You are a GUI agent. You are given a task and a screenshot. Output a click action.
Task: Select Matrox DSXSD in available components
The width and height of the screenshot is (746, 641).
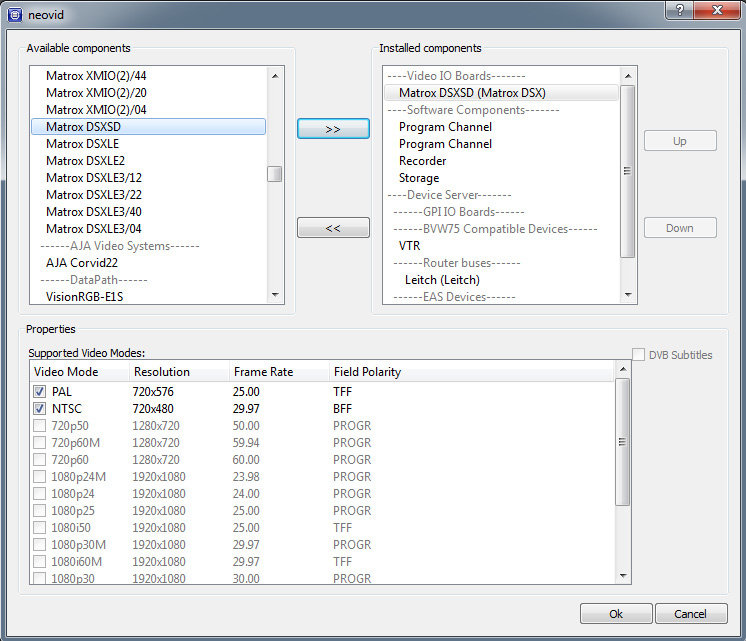pyautogui.click(x=148, y=127)
